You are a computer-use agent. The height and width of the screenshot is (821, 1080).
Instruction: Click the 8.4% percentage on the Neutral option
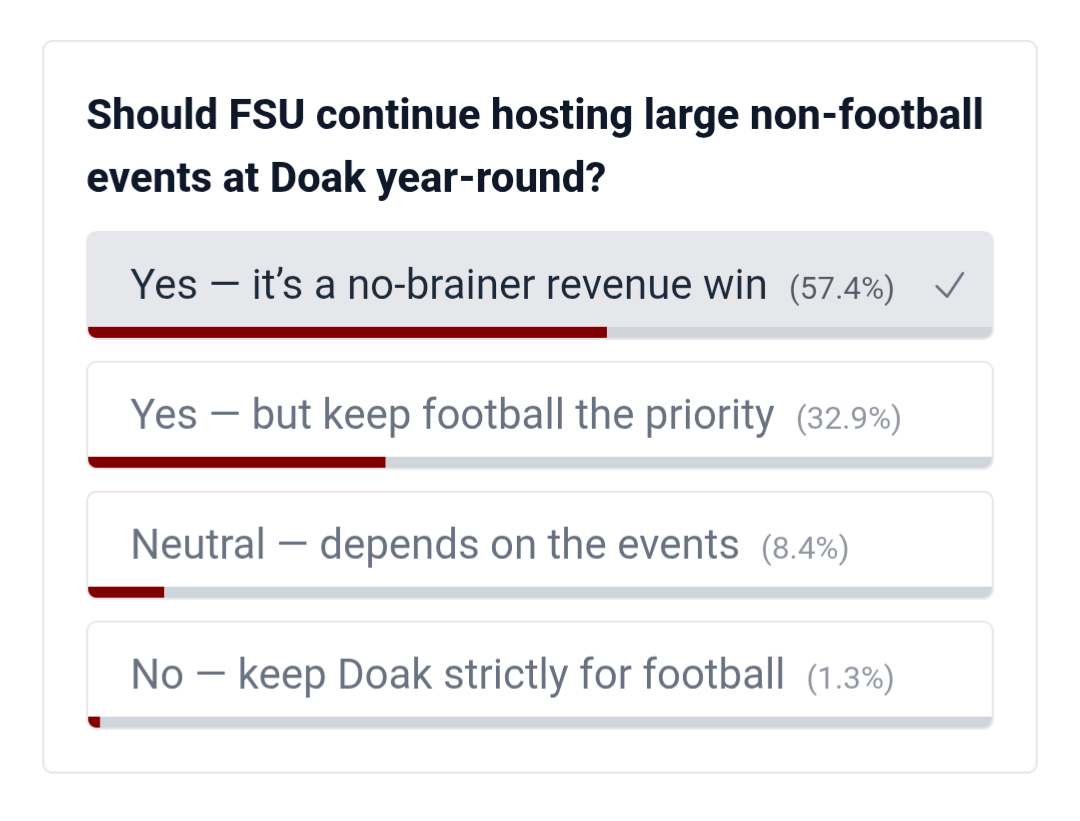click(x=804, y=549)
